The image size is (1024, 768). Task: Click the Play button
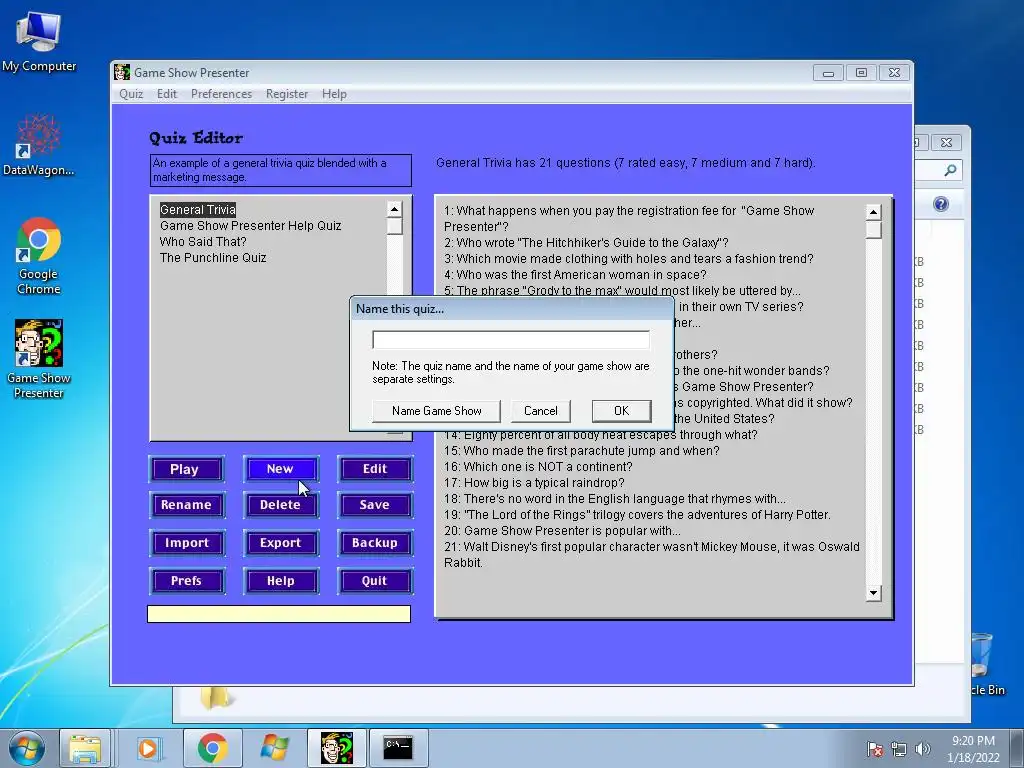pyautogui.click(x=187, y=469)
